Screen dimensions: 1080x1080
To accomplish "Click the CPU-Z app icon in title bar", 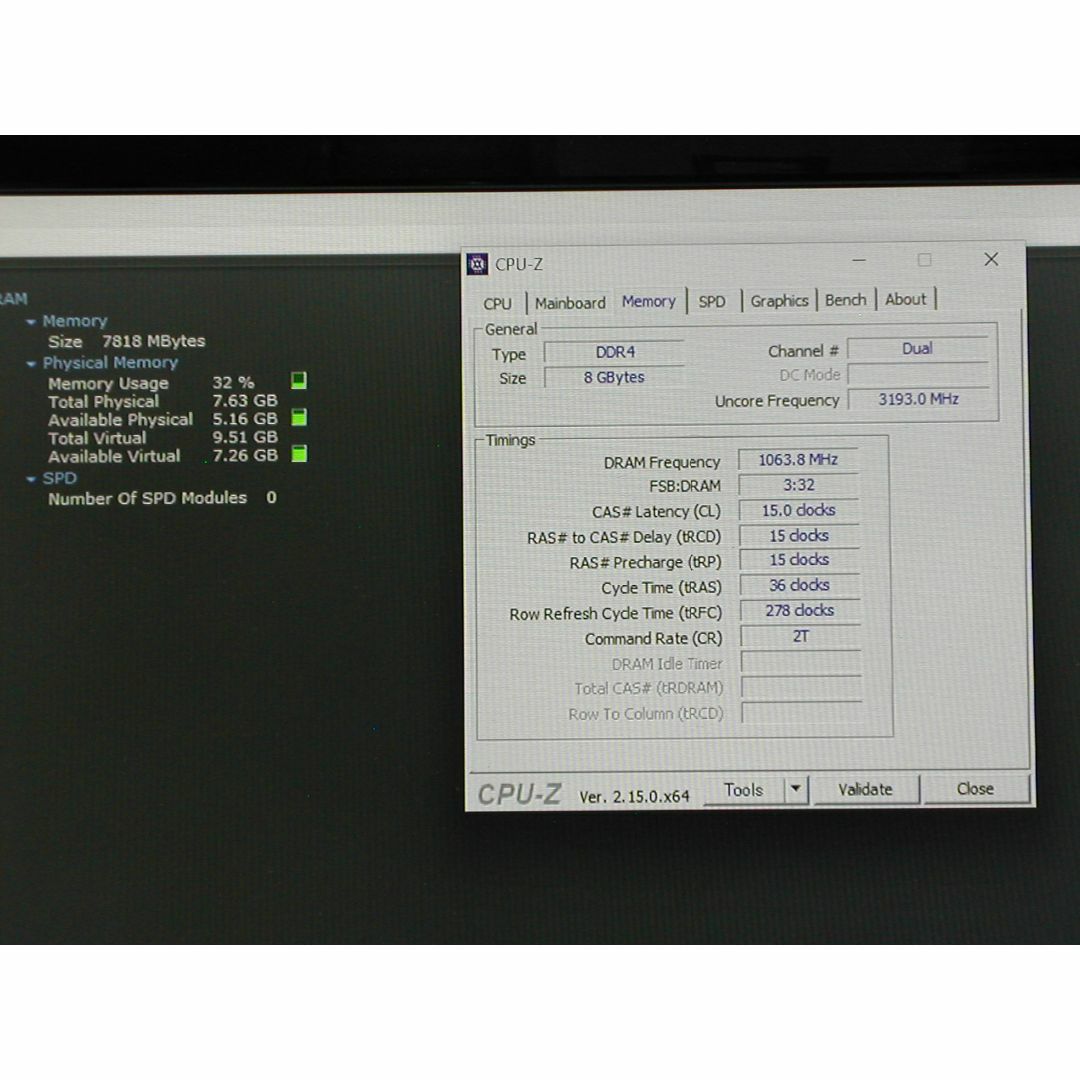I will coord(477,264).
